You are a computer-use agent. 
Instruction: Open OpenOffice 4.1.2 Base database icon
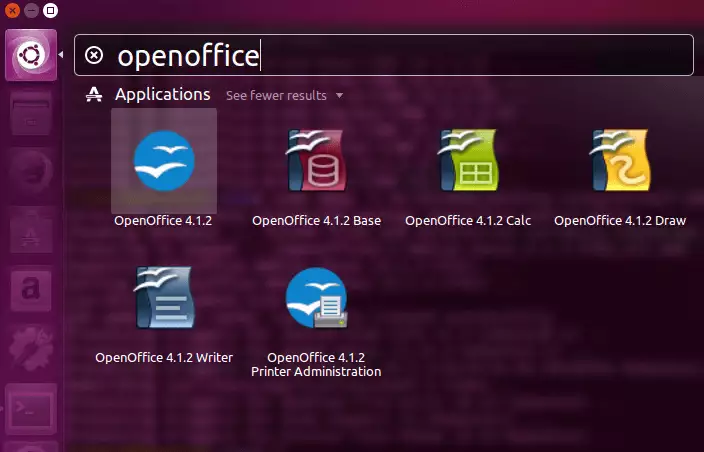tap(317, 161)
